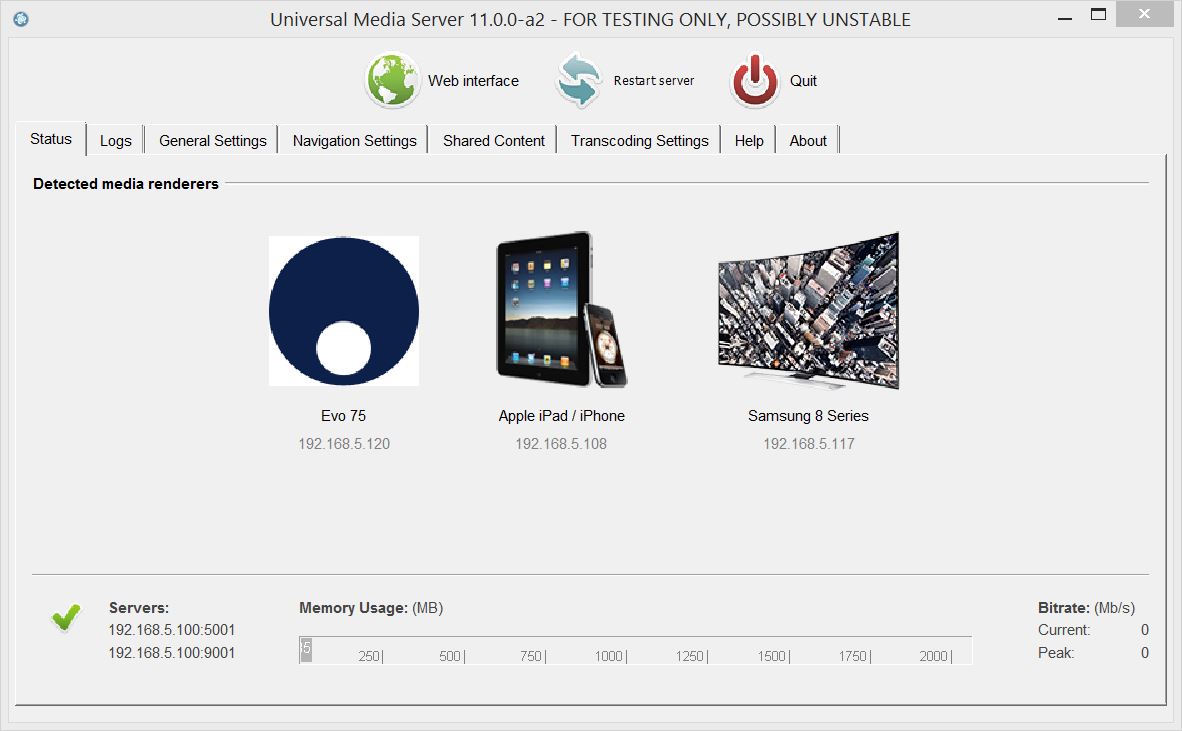Click the Restart server arrows icon

point(578,80)
